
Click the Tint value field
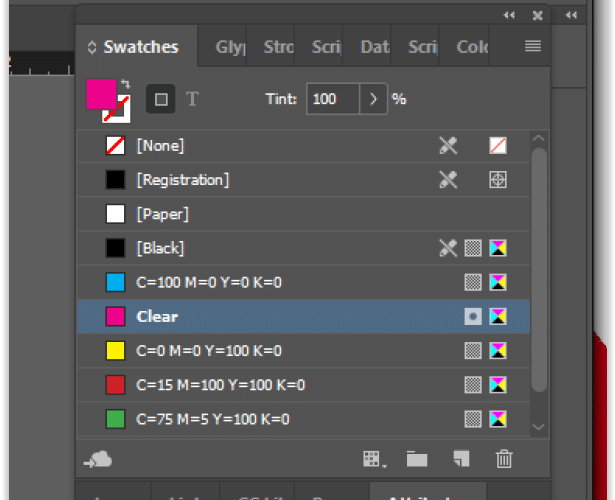pyautogui.click(x=333, y=99)
